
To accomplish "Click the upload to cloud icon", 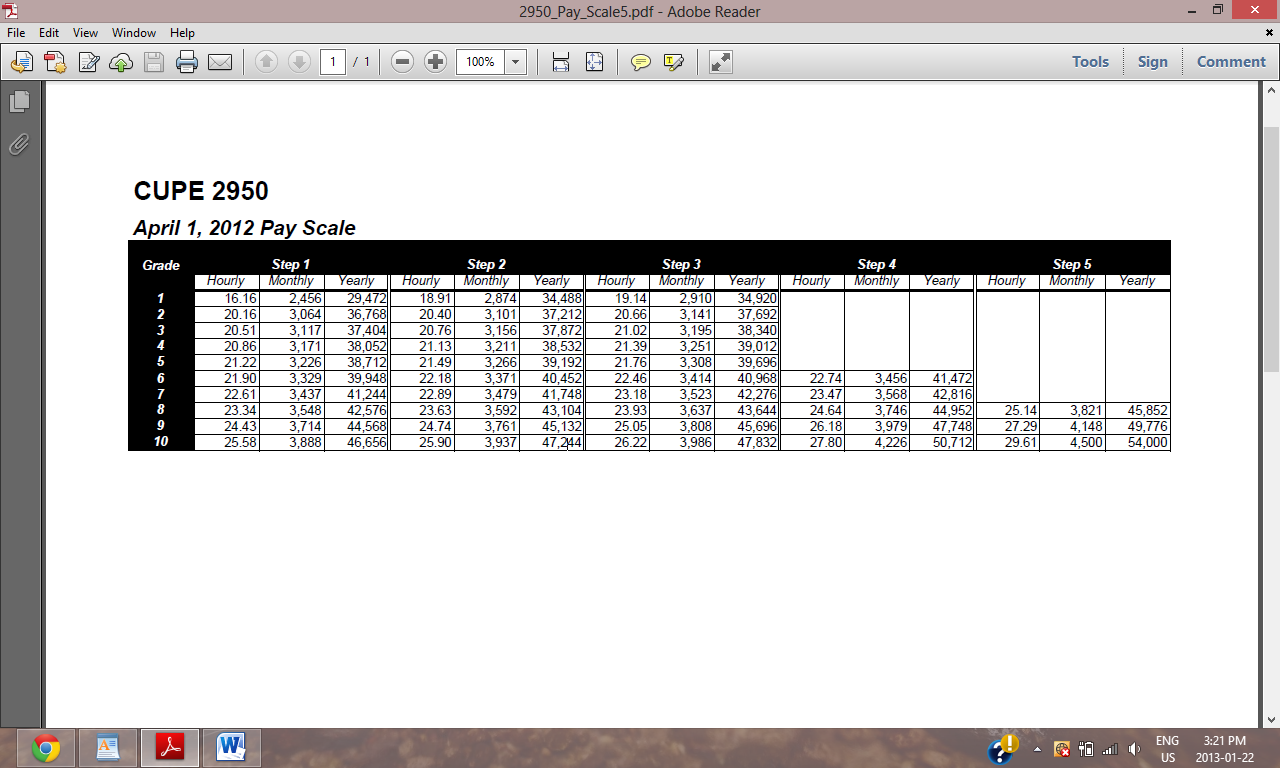I will point(120,62).
